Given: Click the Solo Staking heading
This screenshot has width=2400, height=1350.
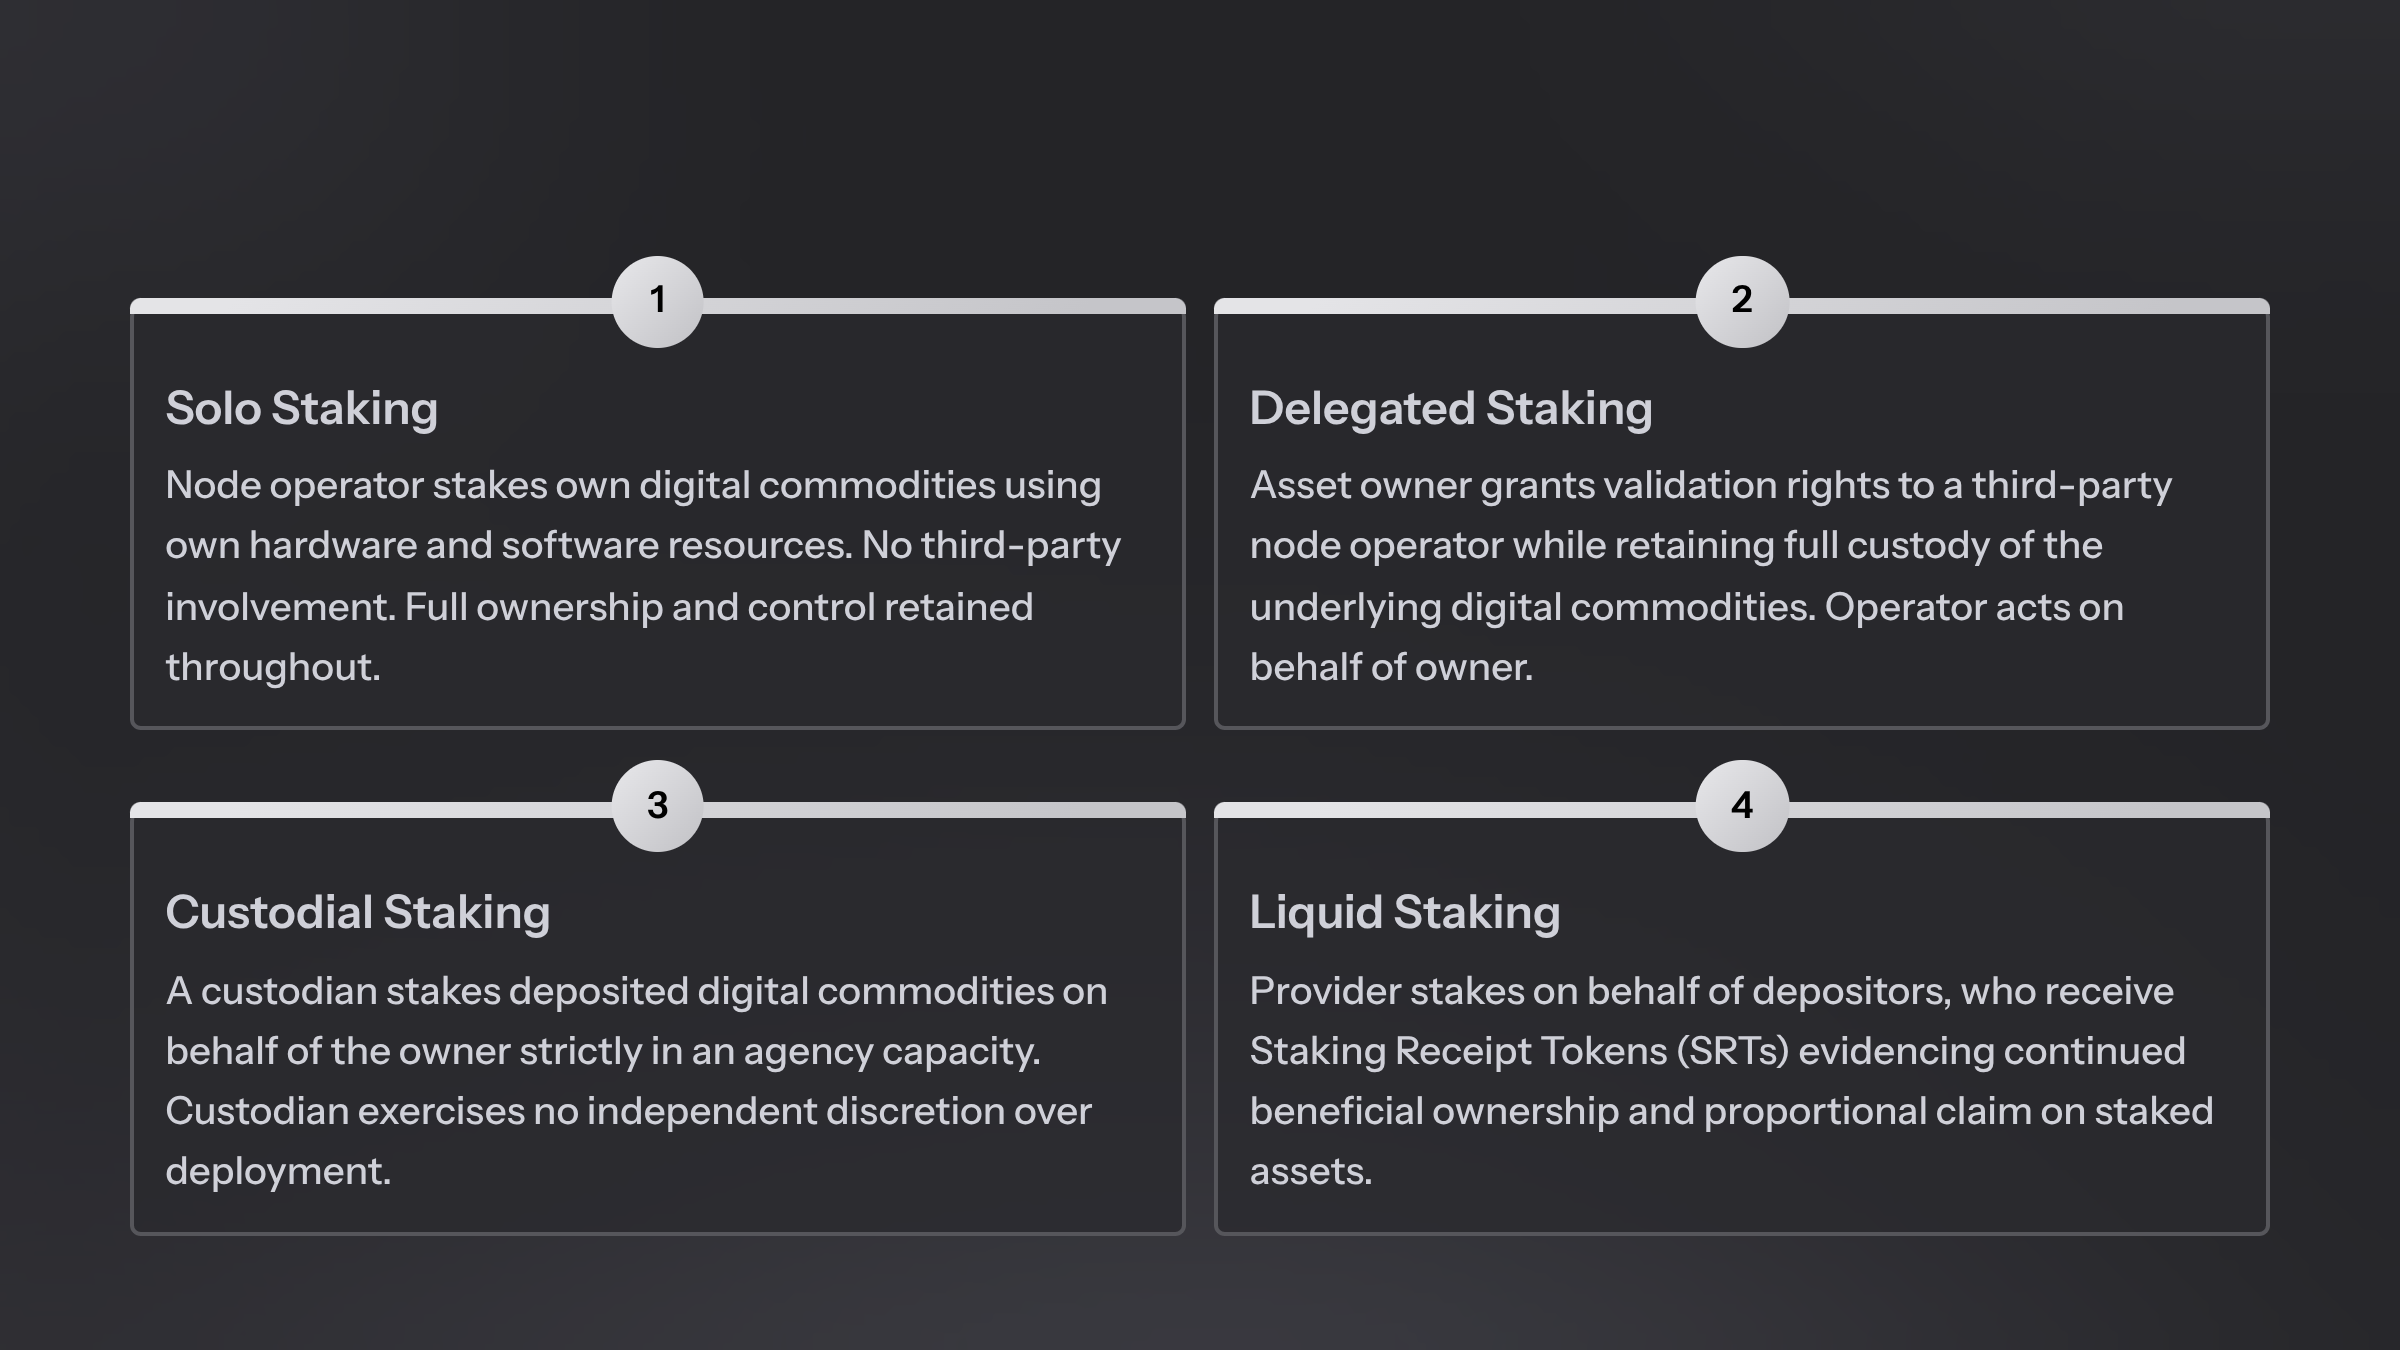Looking at the screenshot, I should coord(301,409).
